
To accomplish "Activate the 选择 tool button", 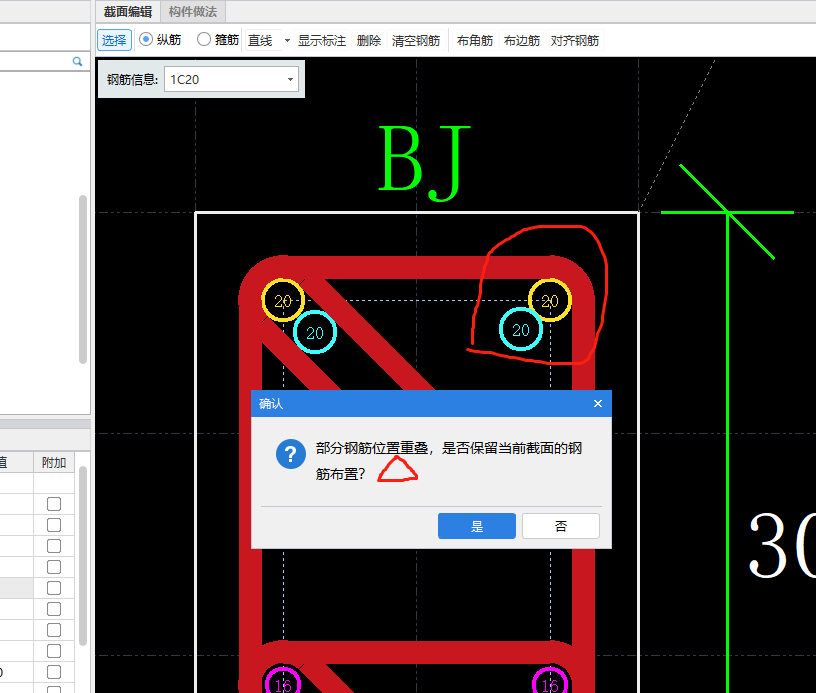I will pos(114,40).
